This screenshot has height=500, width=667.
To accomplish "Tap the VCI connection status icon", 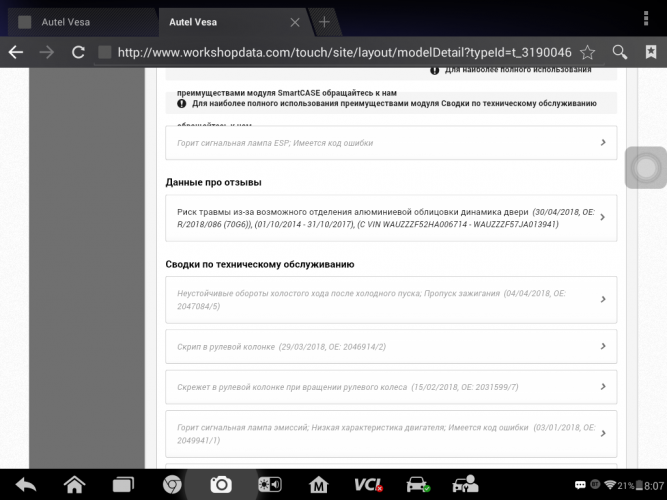I will pyautogui.click(x=368, y=485).
